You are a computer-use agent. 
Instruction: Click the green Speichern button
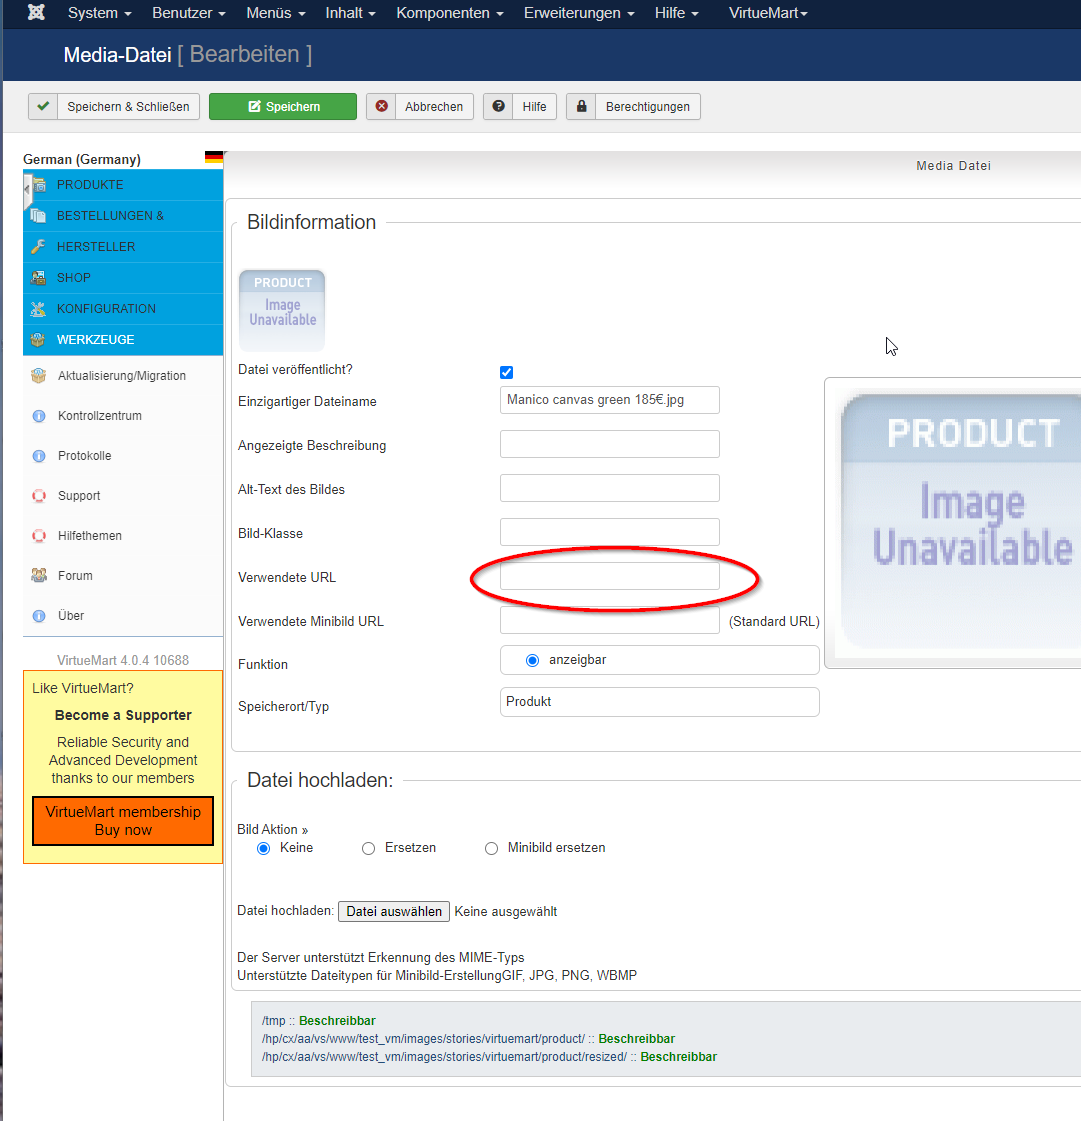click(x=283, y=107)
